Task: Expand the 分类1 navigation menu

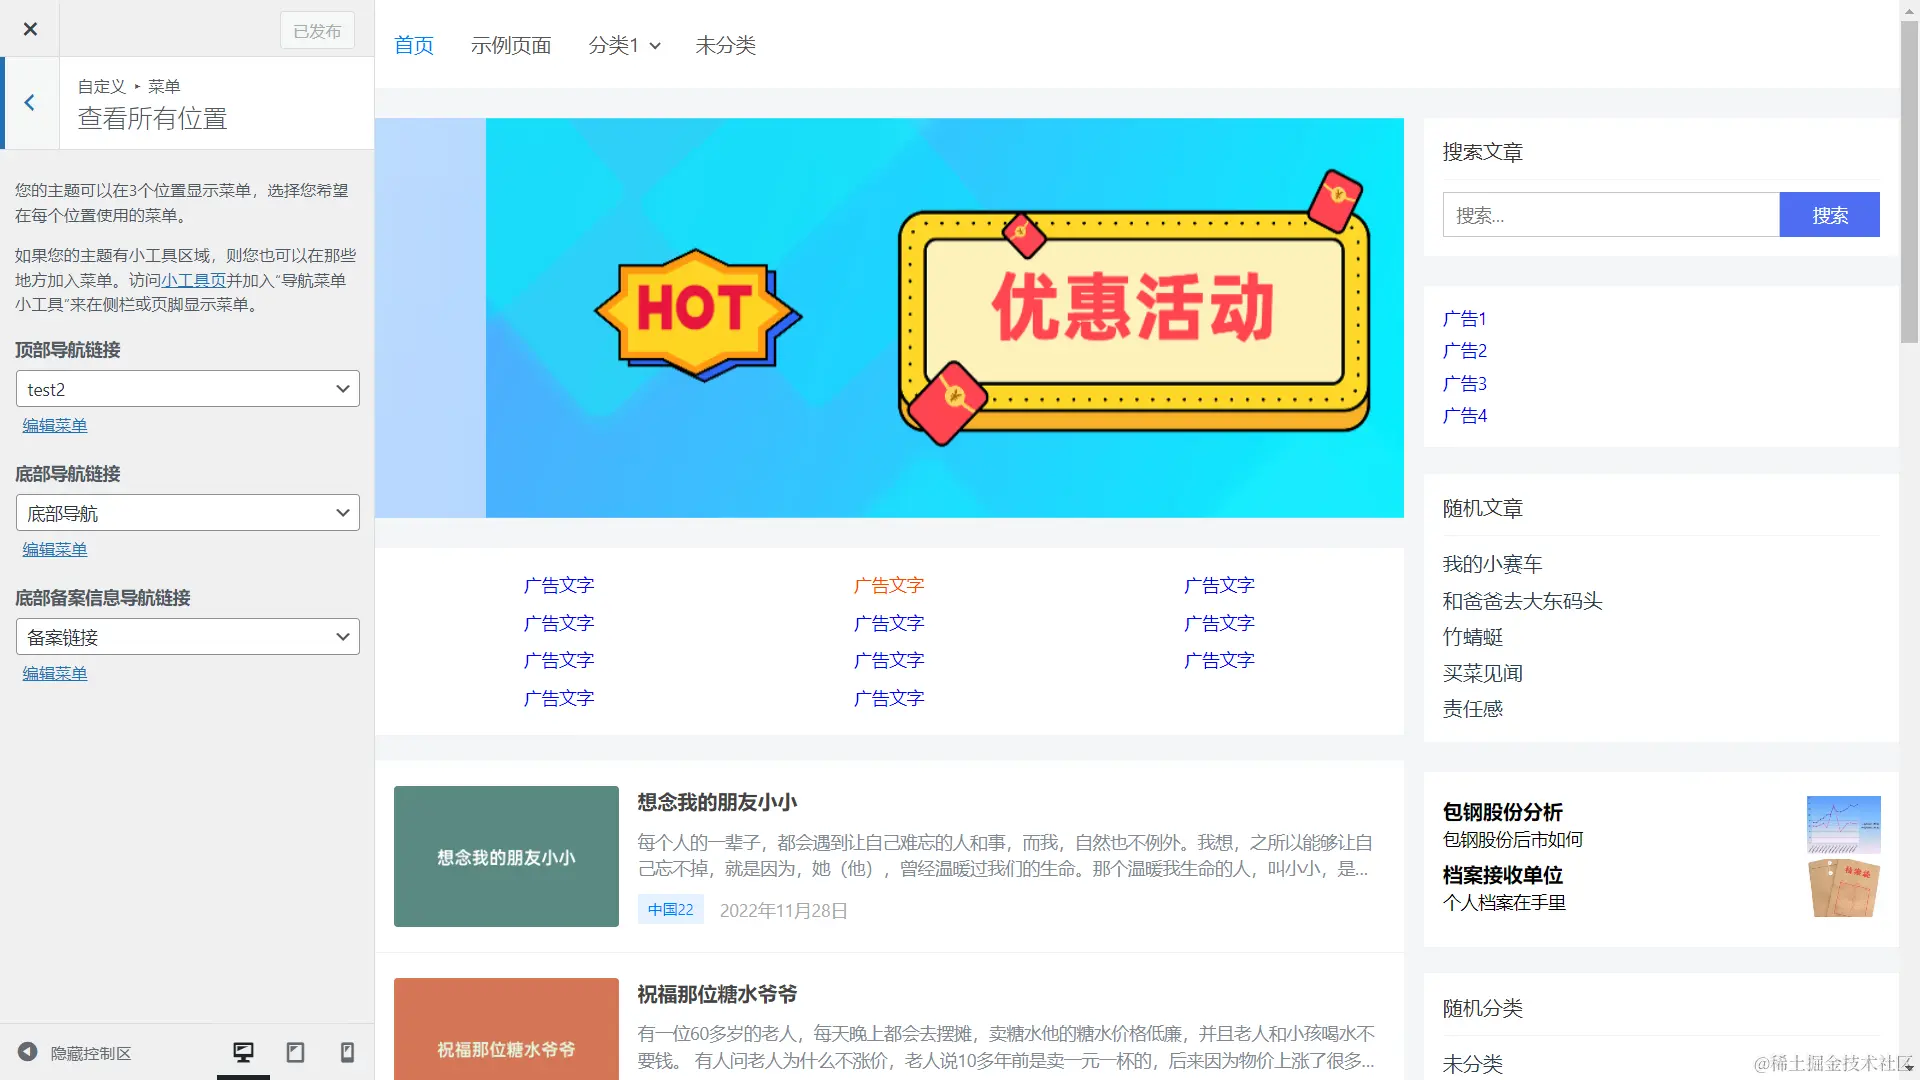Action: coord(625,45)
